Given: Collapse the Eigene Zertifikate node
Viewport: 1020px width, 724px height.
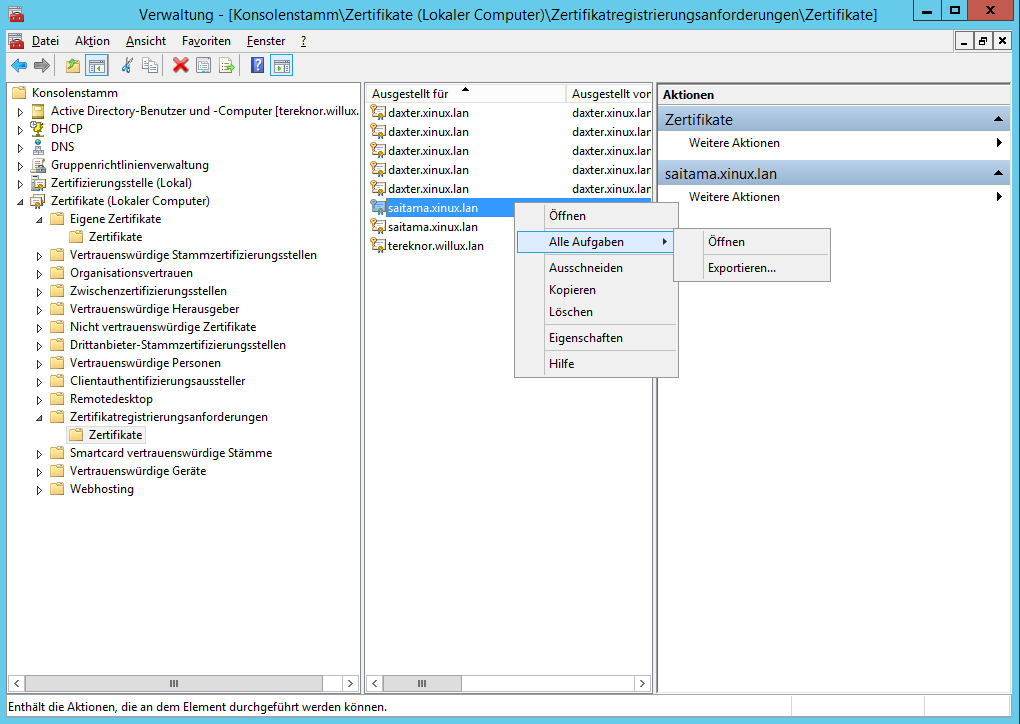Looking at the screenshot, I should [38, 219].
